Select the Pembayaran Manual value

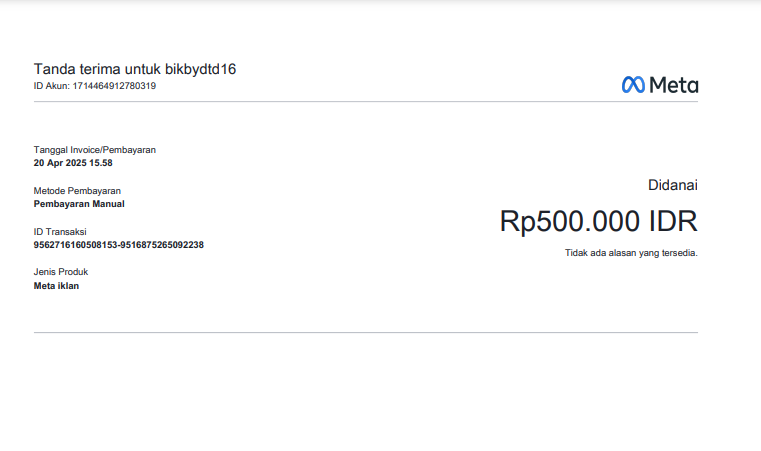[x=79, y=203]
